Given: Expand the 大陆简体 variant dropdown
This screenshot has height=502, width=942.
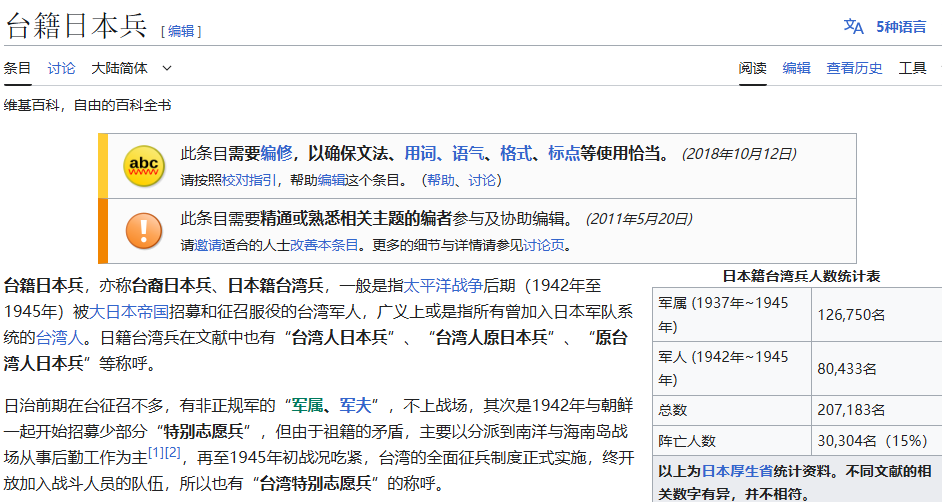Looking at the screenshot, I should (131, 68).
